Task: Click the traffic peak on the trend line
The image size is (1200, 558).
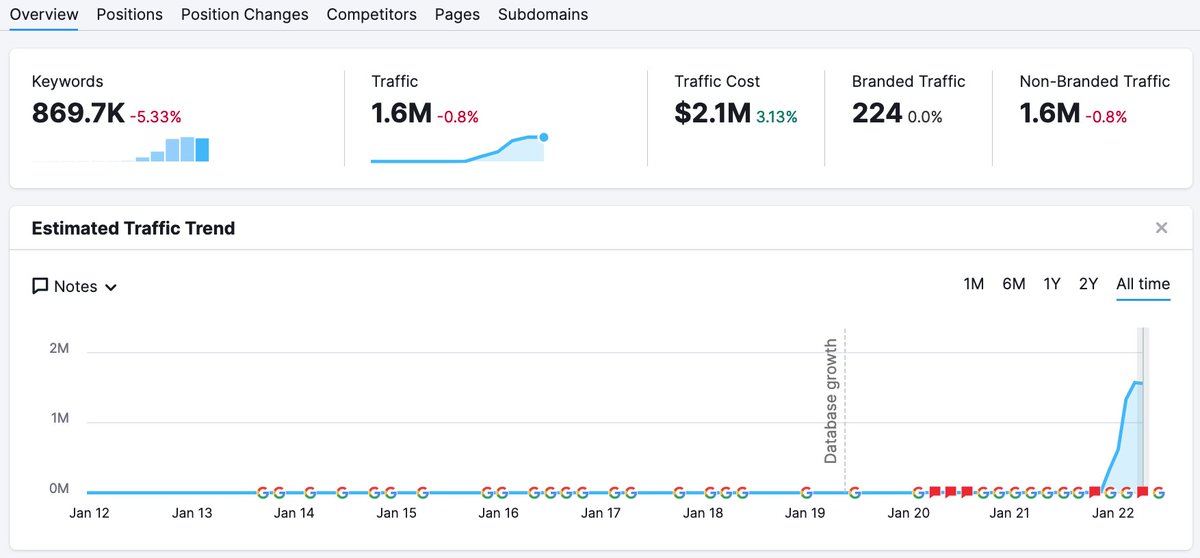Action: pyautogui.click(x=1135, y=381)
